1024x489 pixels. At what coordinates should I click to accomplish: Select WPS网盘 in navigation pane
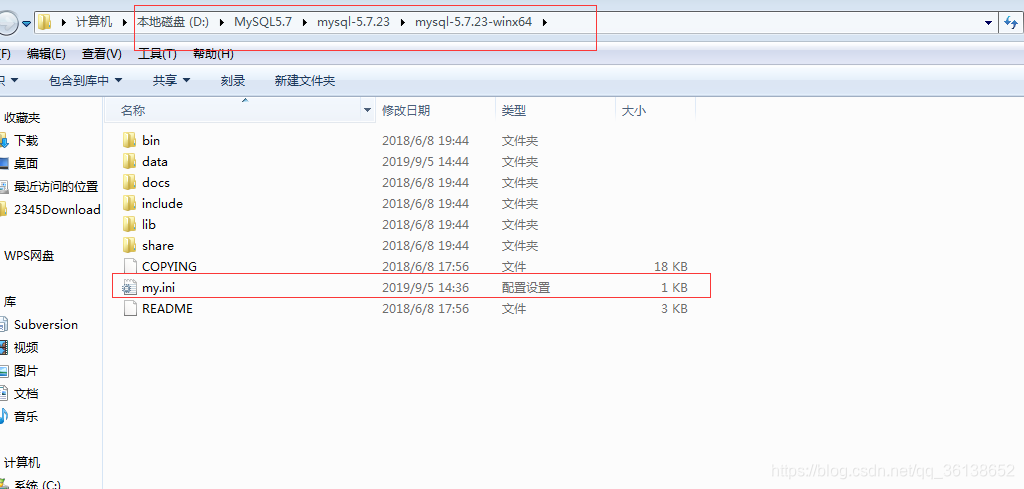(x=29, y=256)
